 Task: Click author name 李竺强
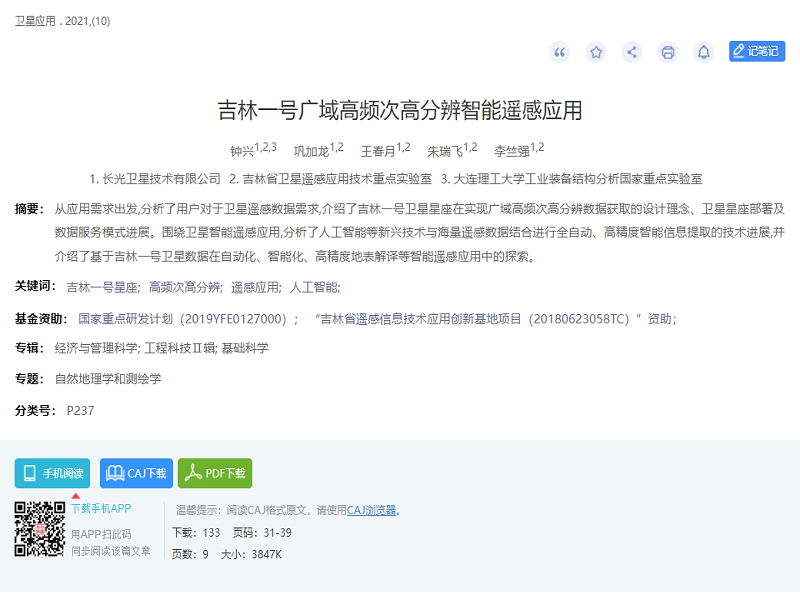(x=511, y=151)
